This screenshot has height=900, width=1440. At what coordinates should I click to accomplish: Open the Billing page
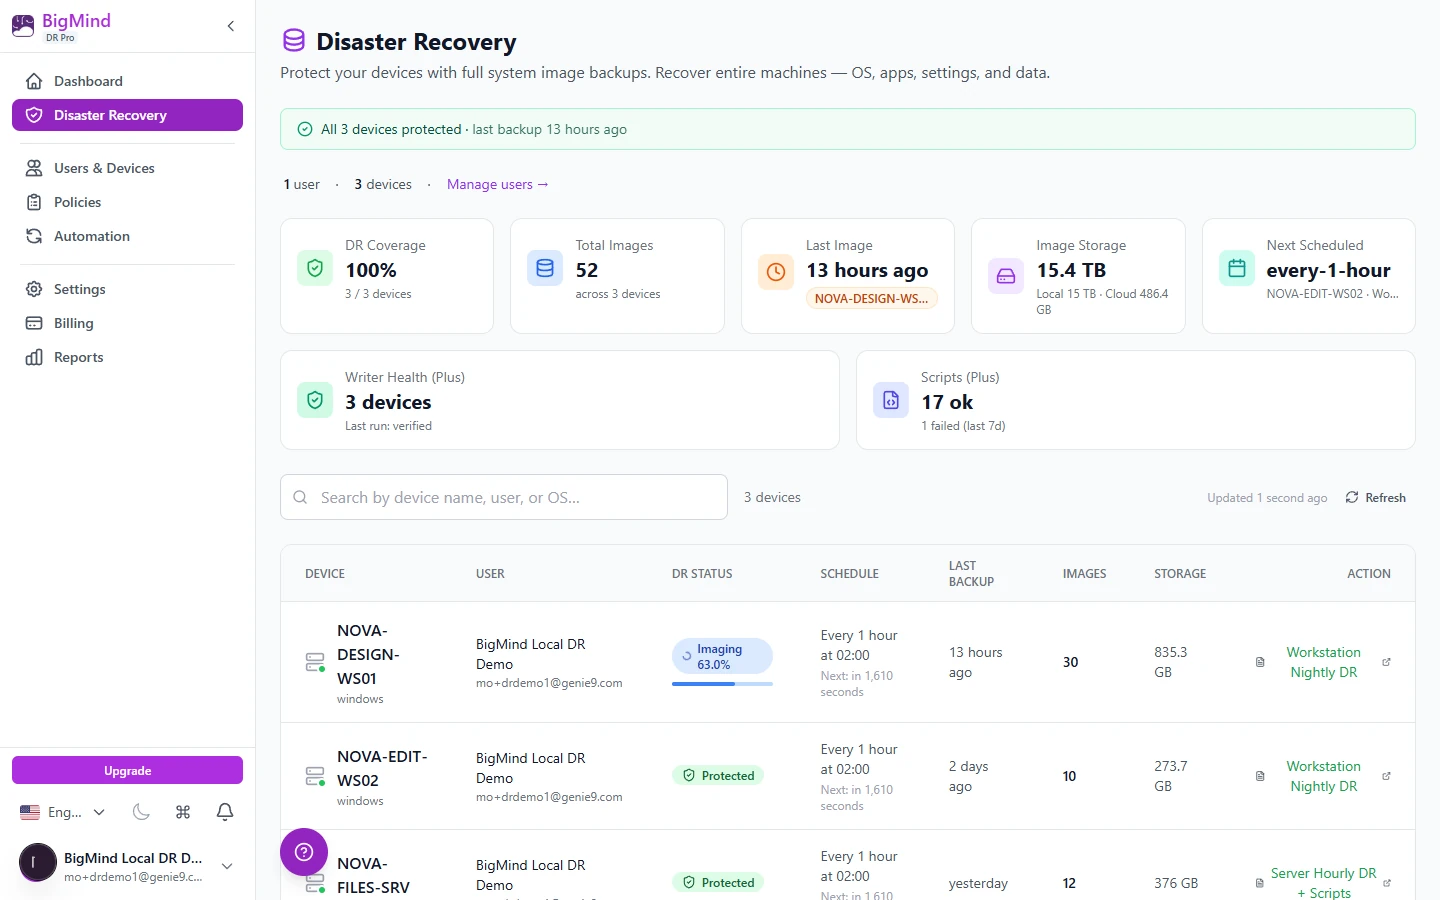tap(127, 323)
